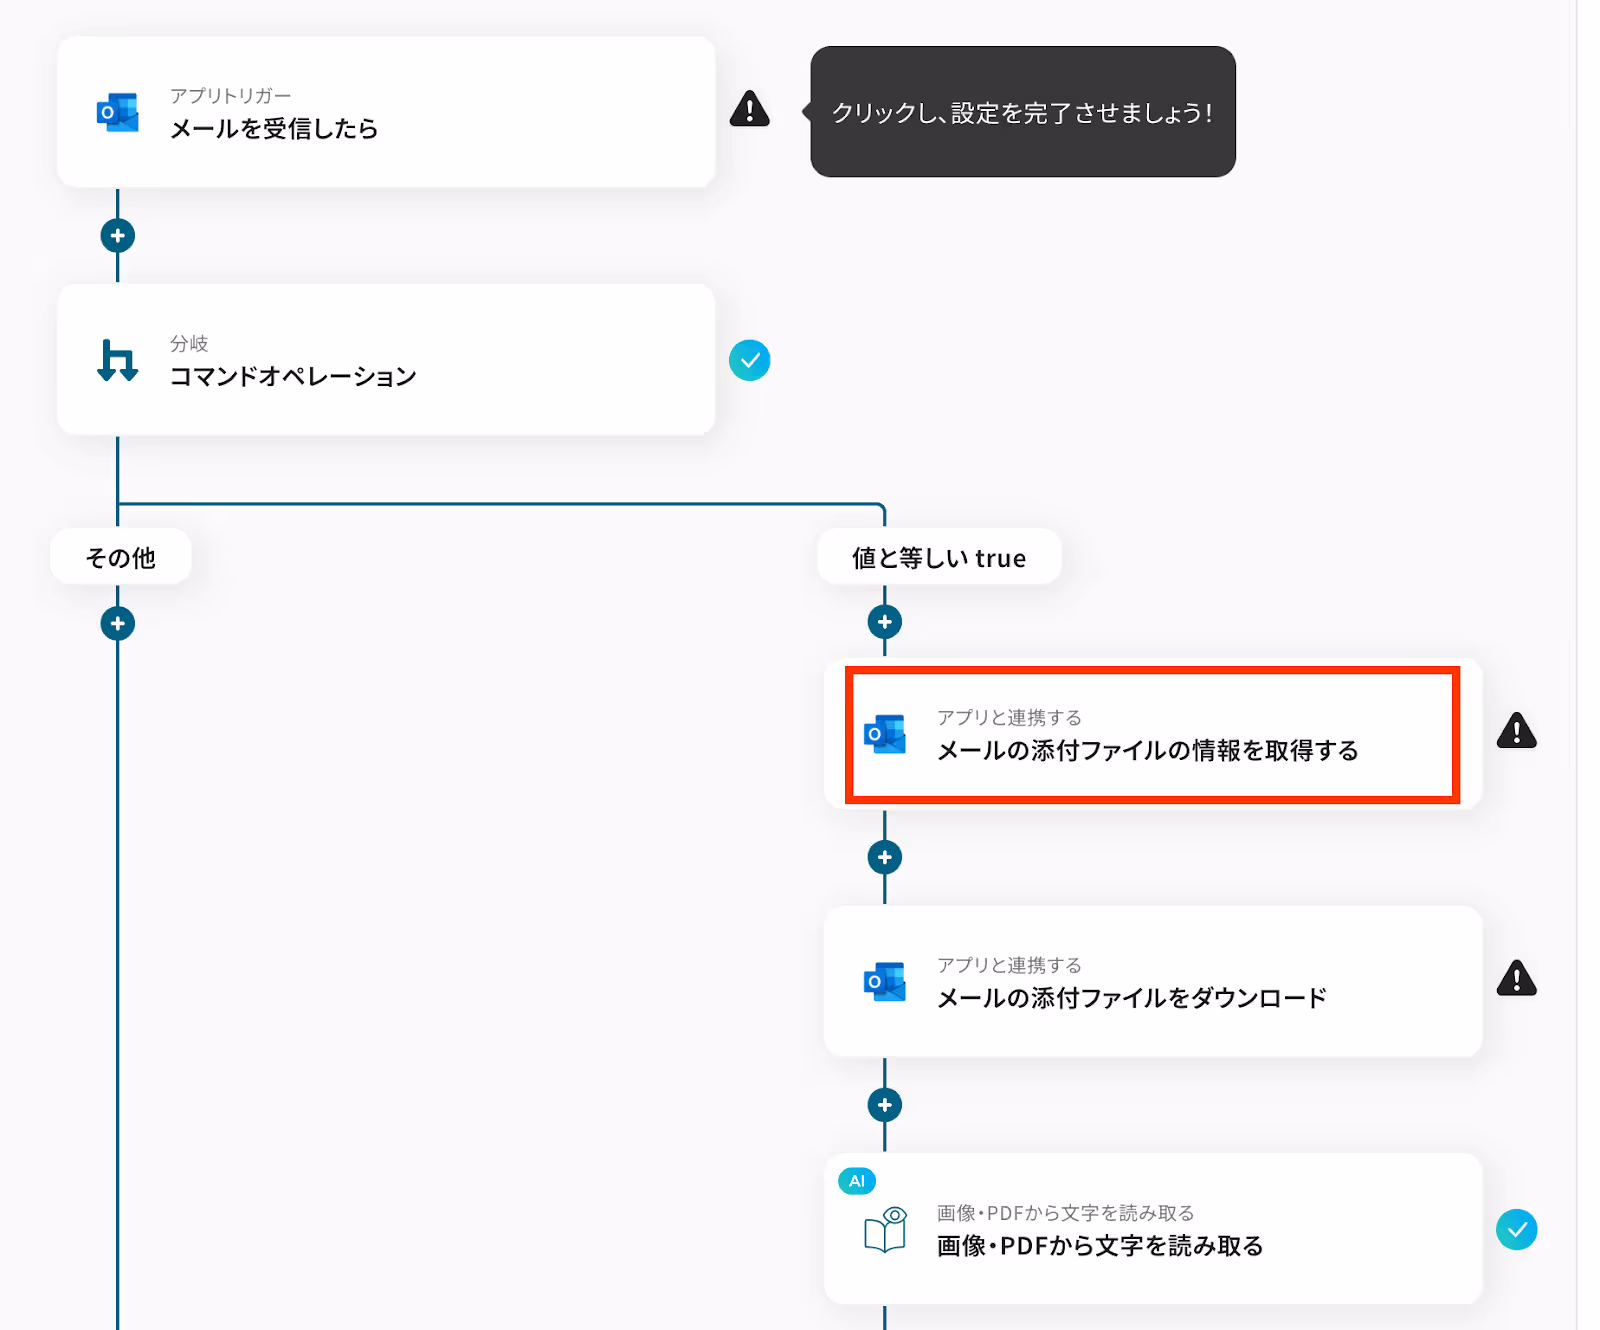Open the メールを受信したら trigger card

[x=386, y=112]
